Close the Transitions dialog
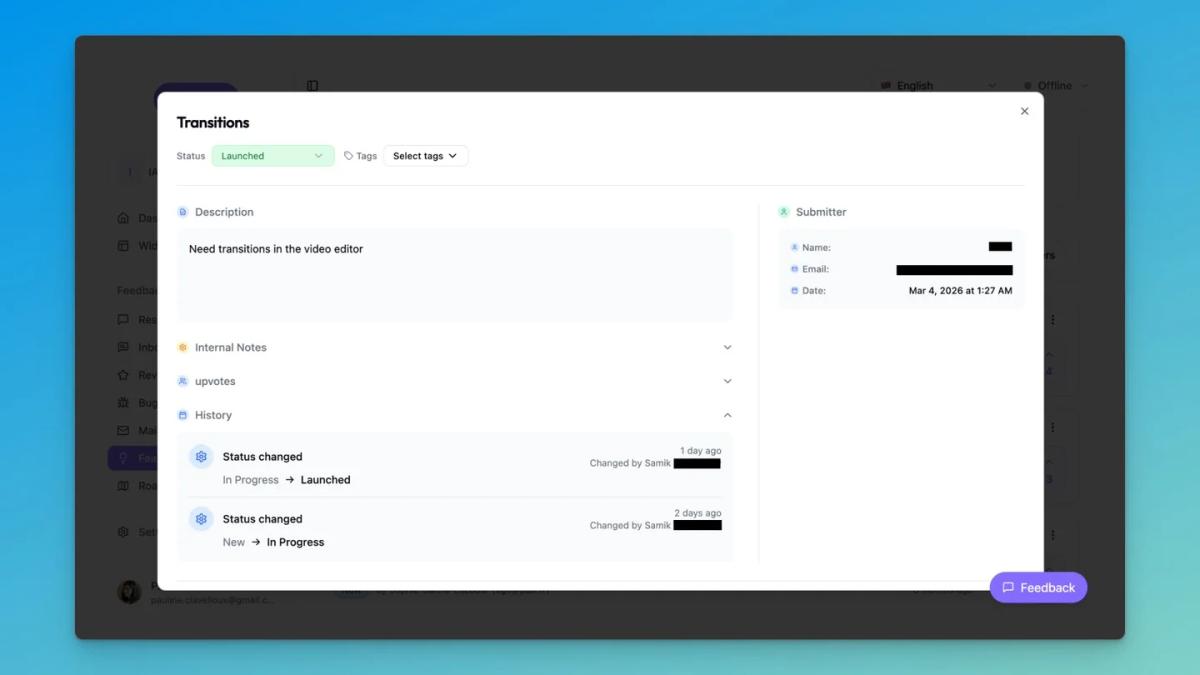 (1024, 111)
